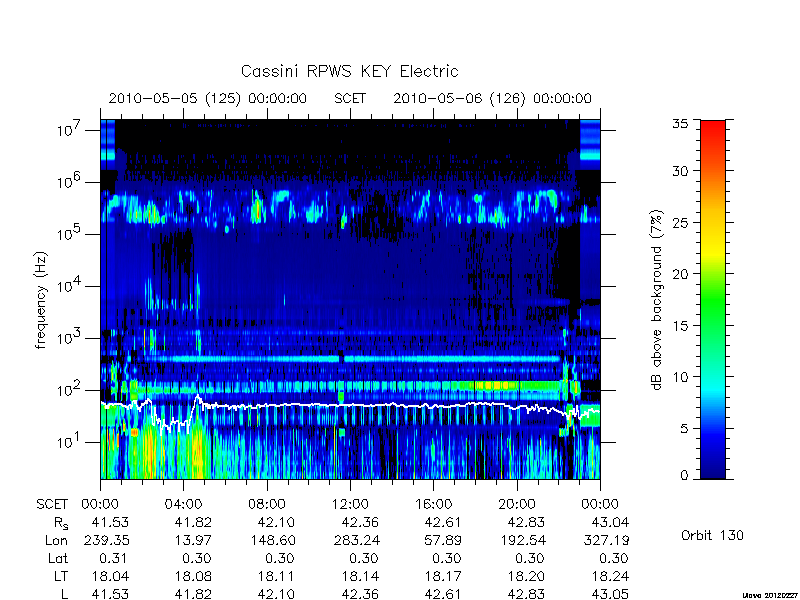Click the Orbit 130 label
Screen dimensions: 800x600
tap(712, 536)
